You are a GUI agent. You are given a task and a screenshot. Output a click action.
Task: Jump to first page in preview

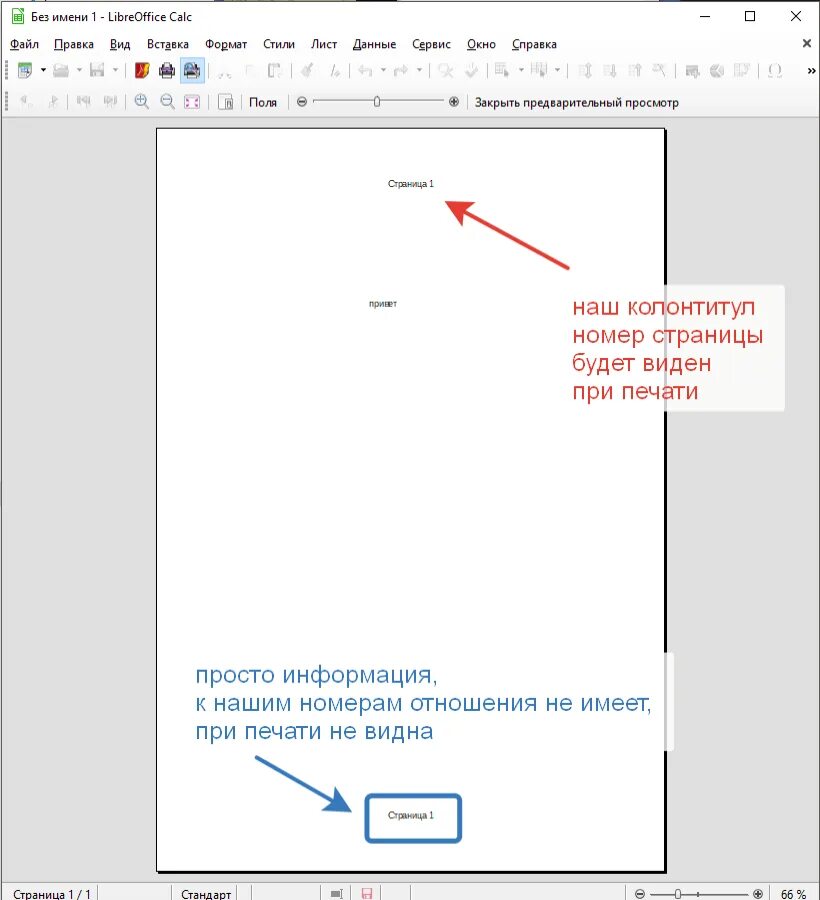pos(84,102)
